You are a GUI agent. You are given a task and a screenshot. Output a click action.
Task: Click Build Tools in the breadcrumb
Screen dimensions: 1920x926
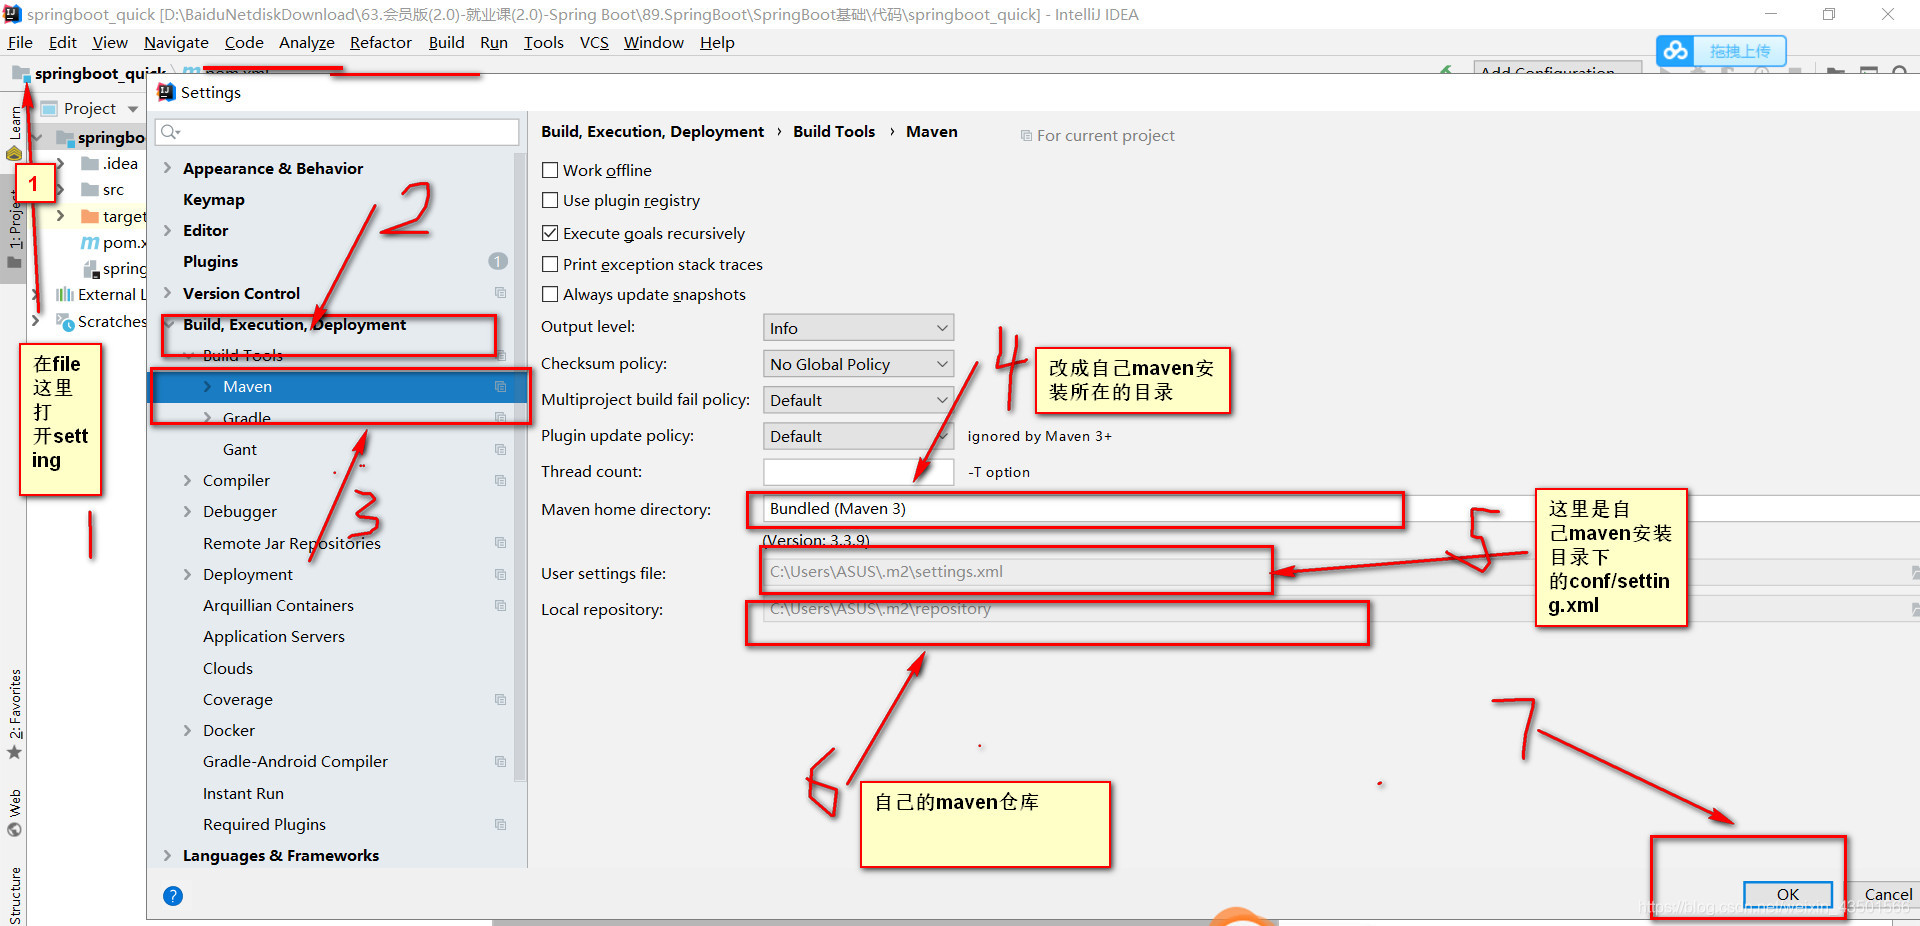click(834, 132)
